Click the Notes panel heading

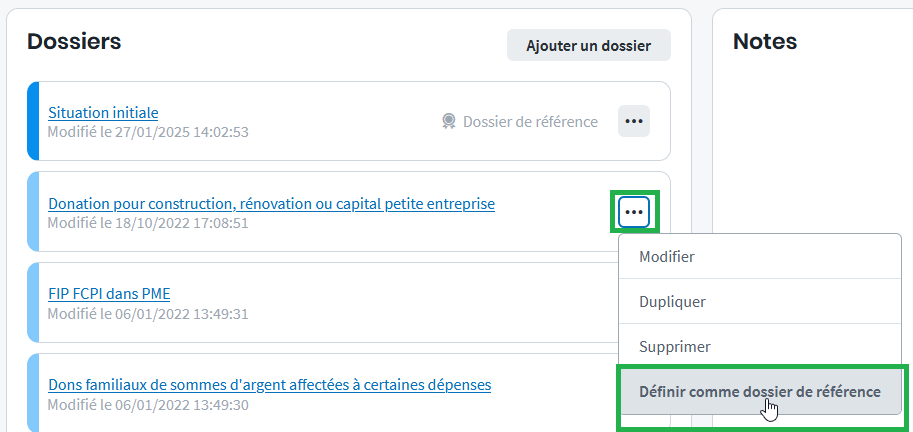765,41
